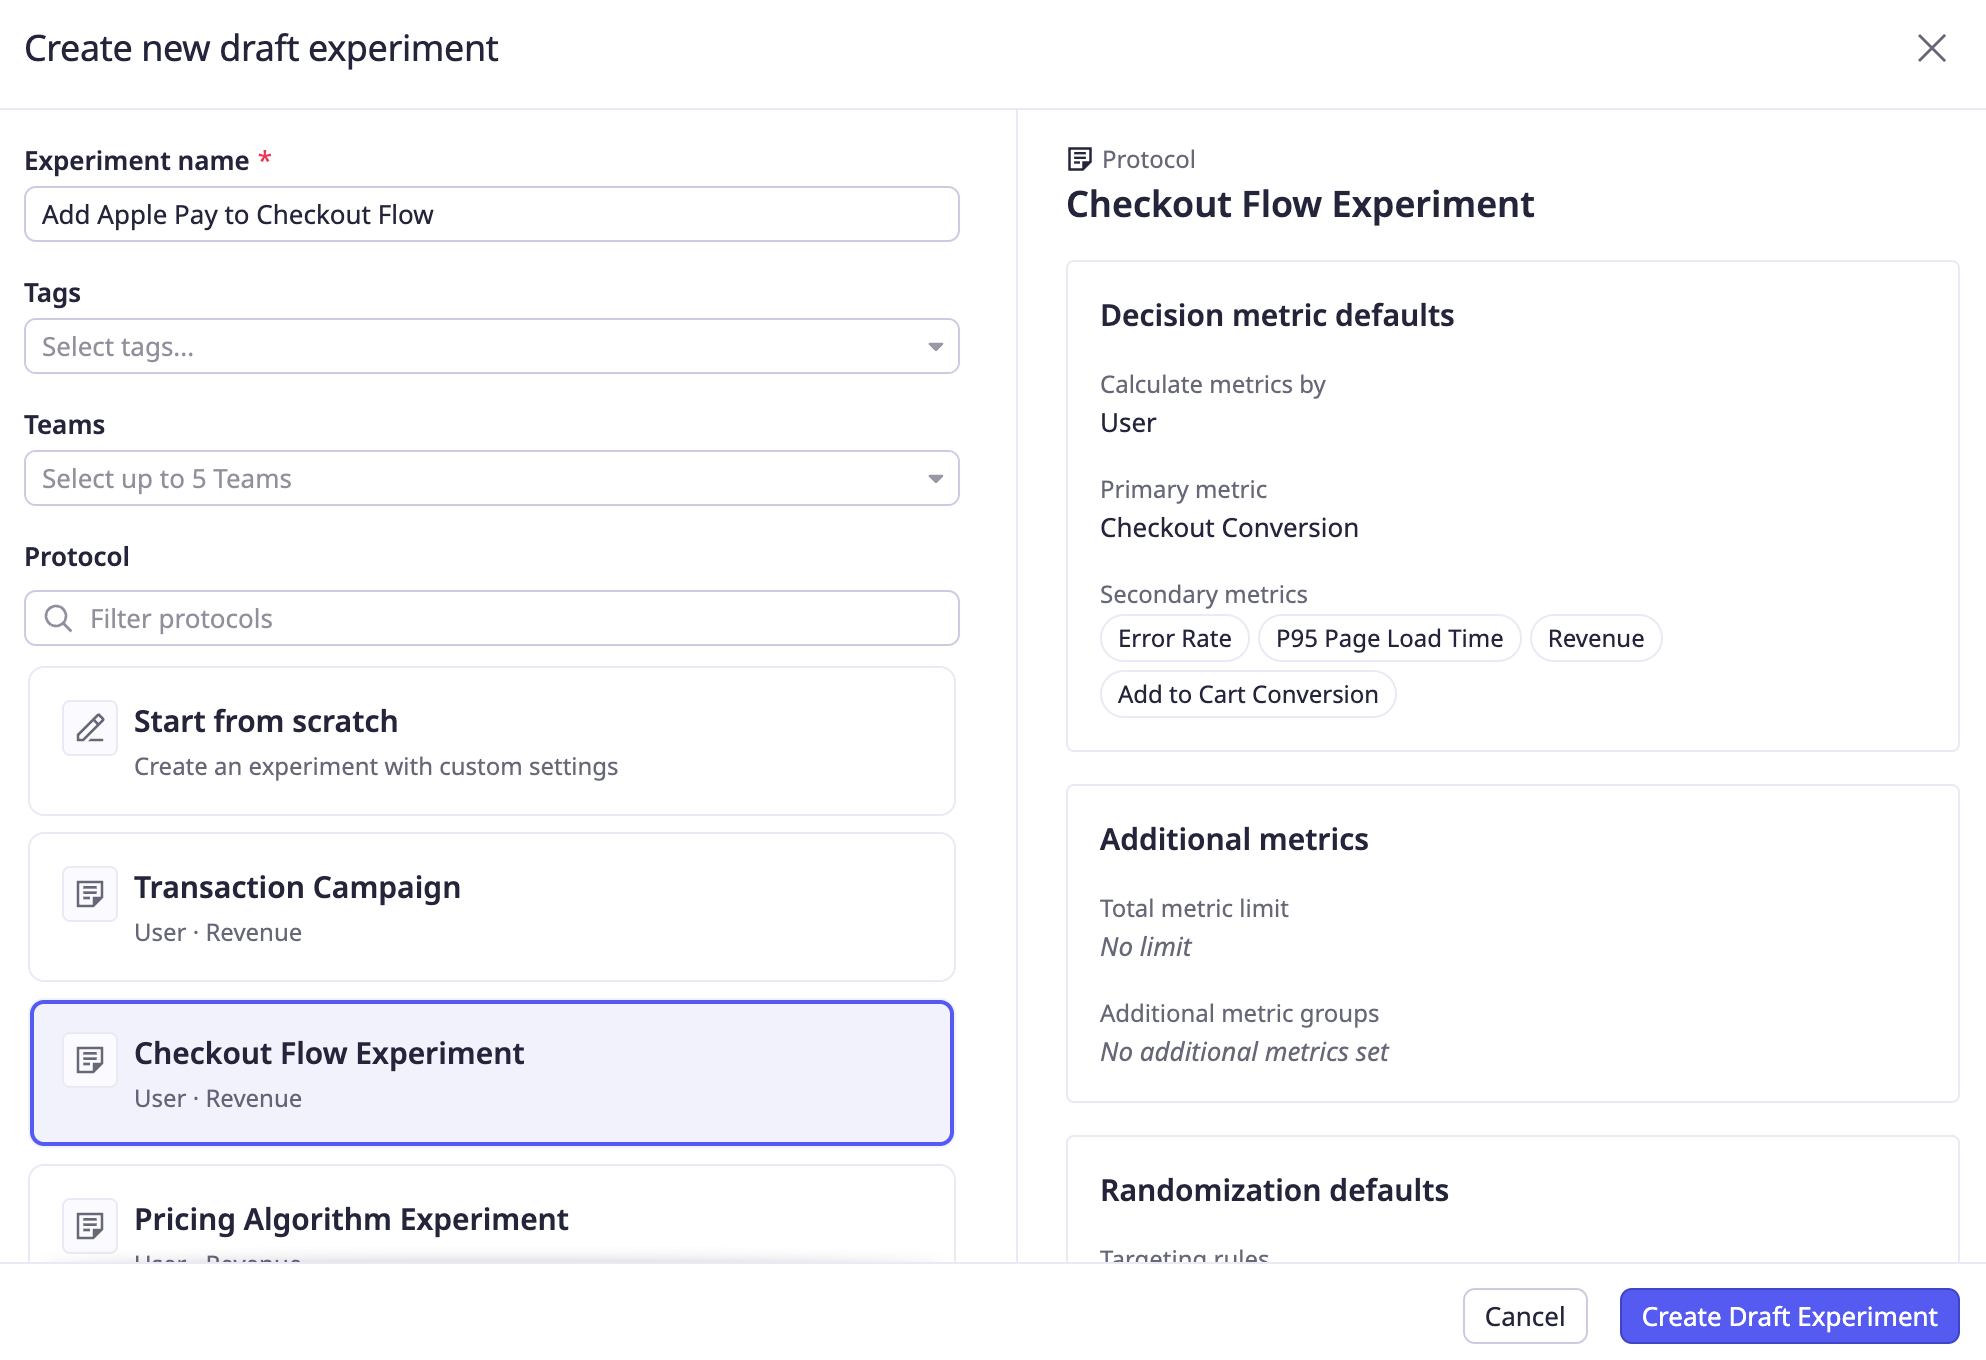1986x1360 pixels.
Task: Click the Select up to 5 Teams field
Action: tap(492, 478)
